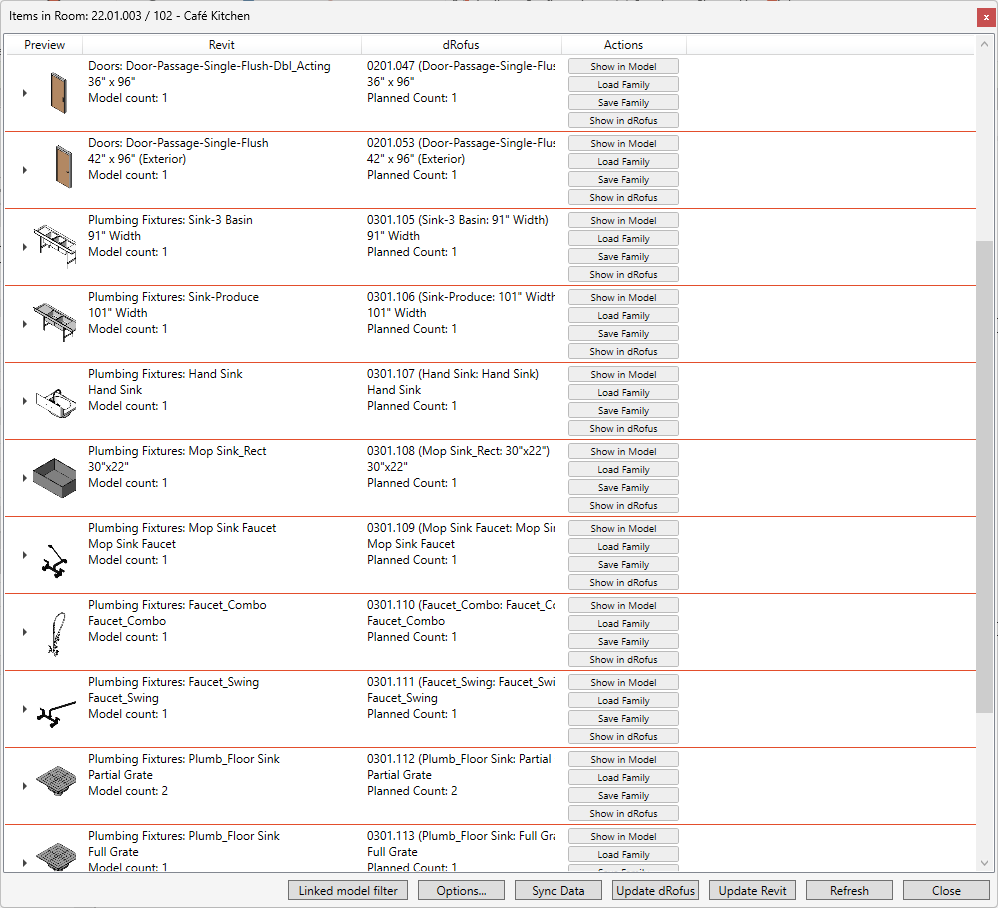Expand the Dbl_Acting door row
This screenshot has height=908, width=998.
pyautogui.click(x=25, y=93)
